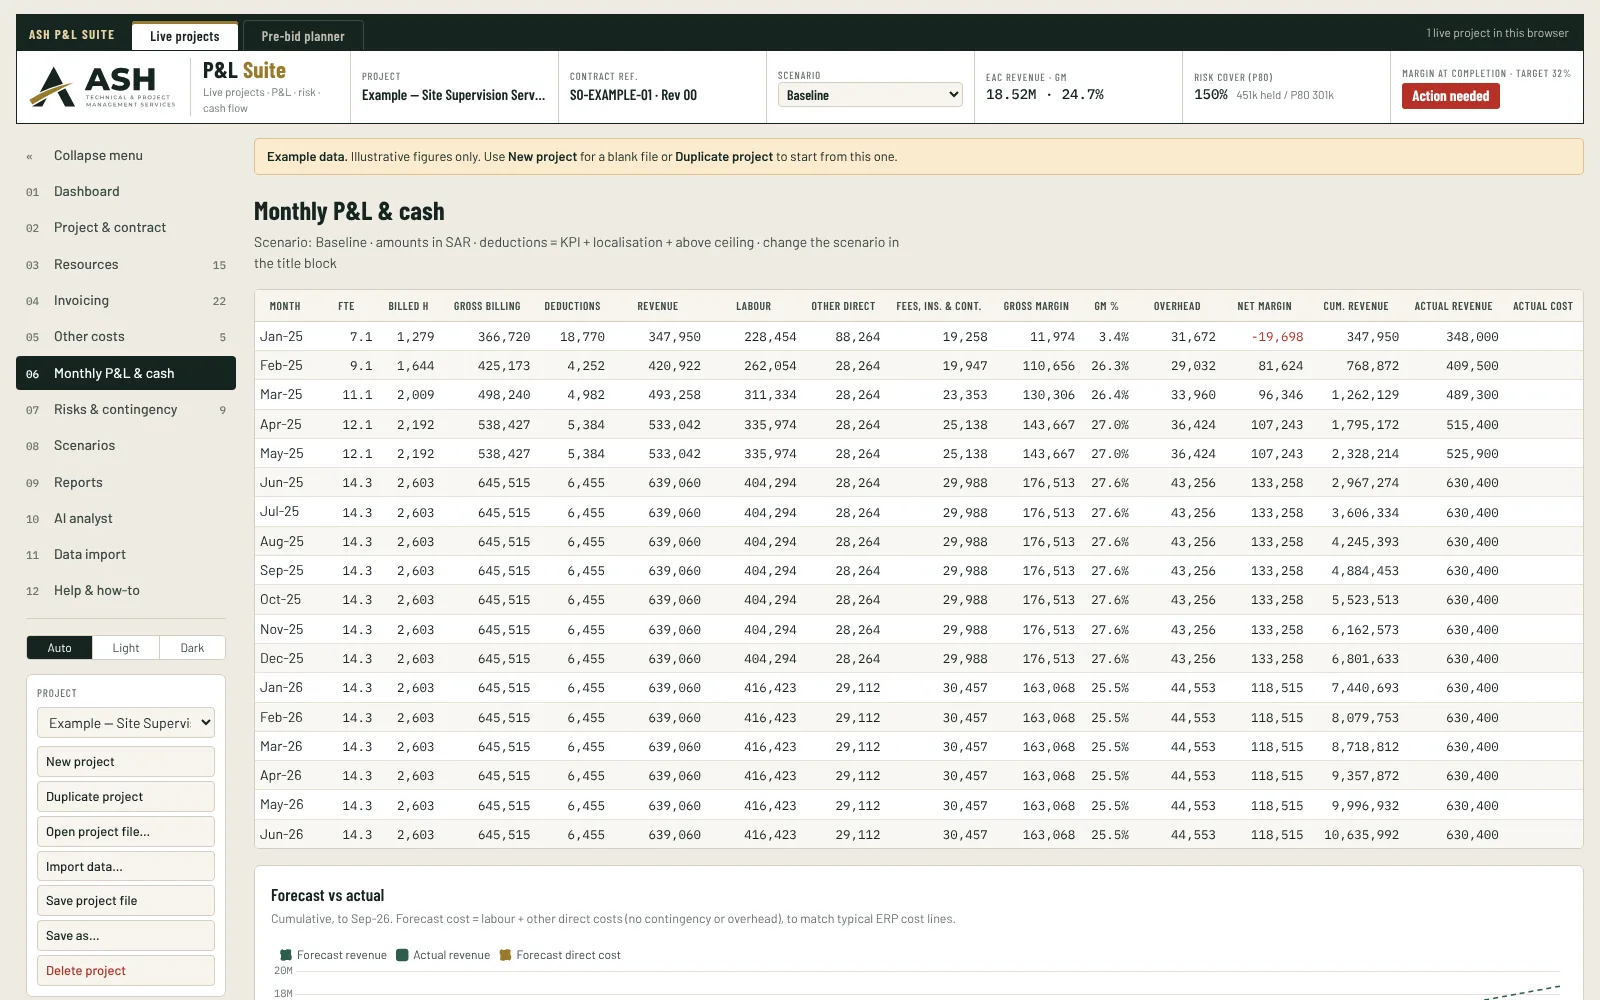Go to Project & contract section
1600x1000 pixels.
pyautogui.click(x=126, y=228)
